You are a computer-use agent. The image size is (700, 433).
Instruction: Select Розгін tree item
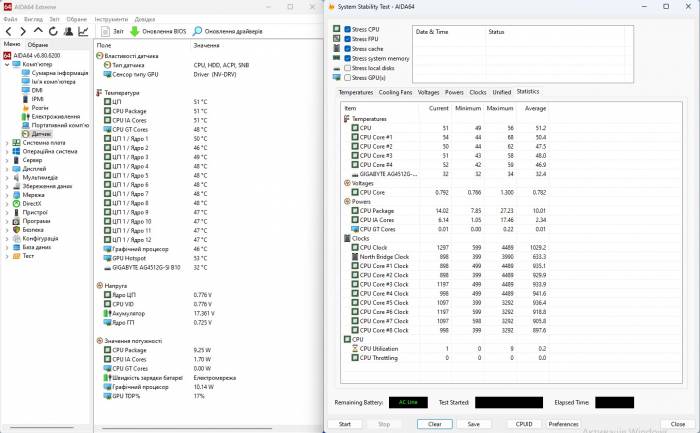tap(40, 108)
